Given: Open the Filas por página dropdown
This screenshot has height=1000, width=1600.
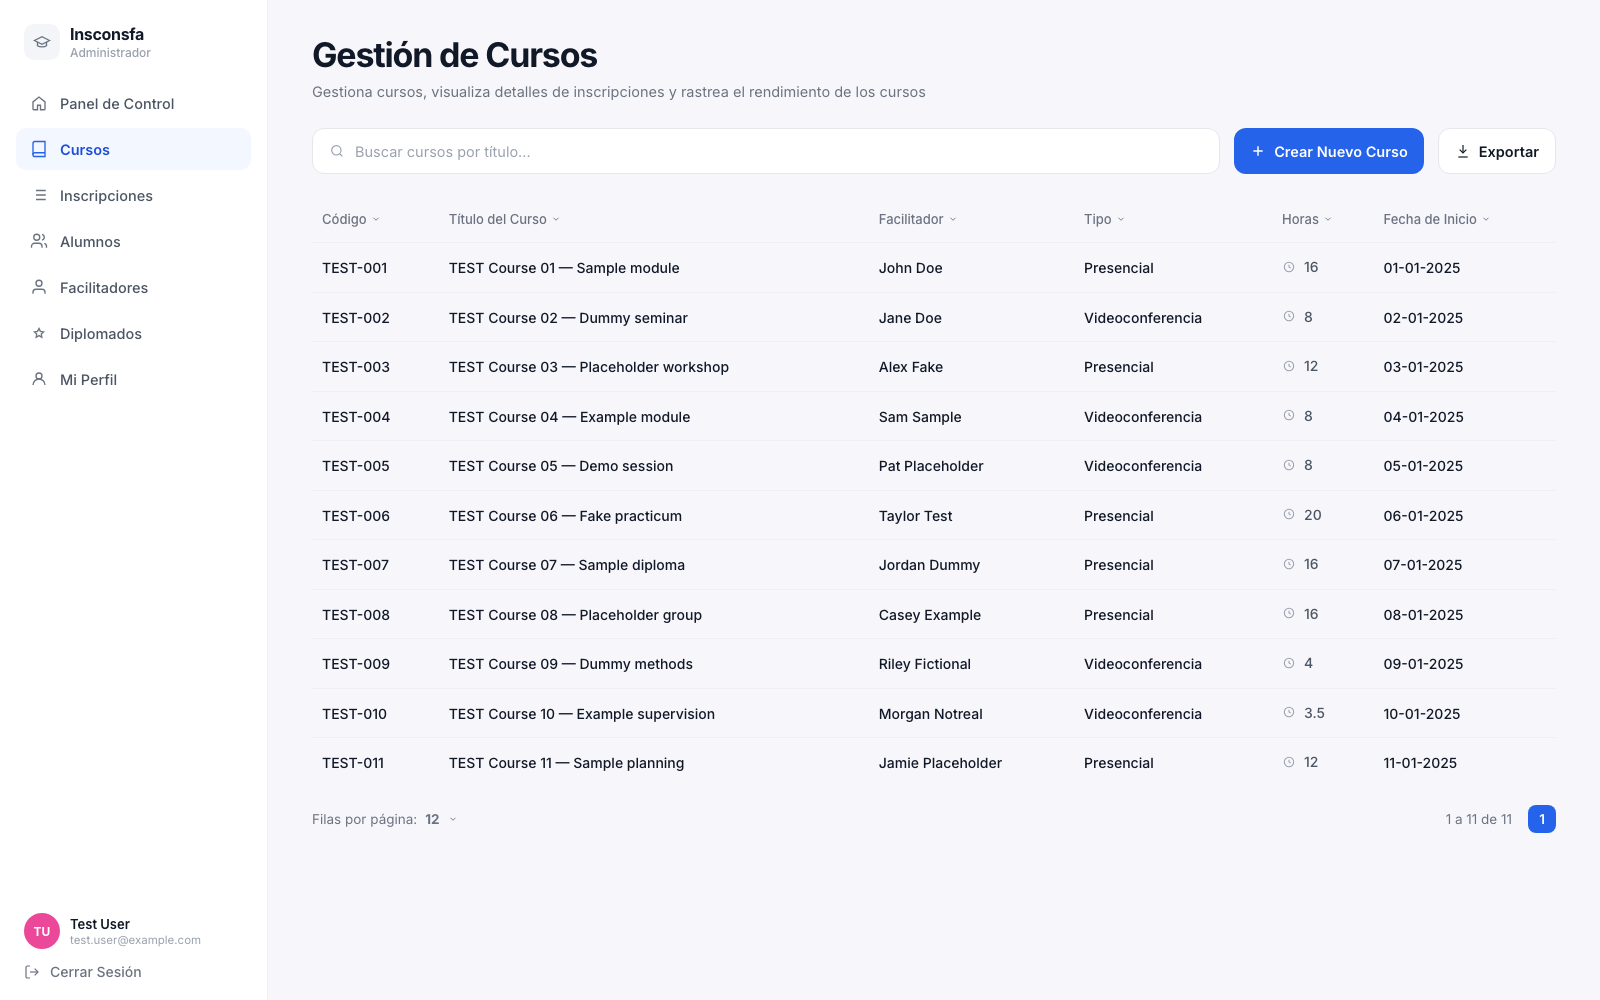Looking at the screenshot, I should 441,819.
